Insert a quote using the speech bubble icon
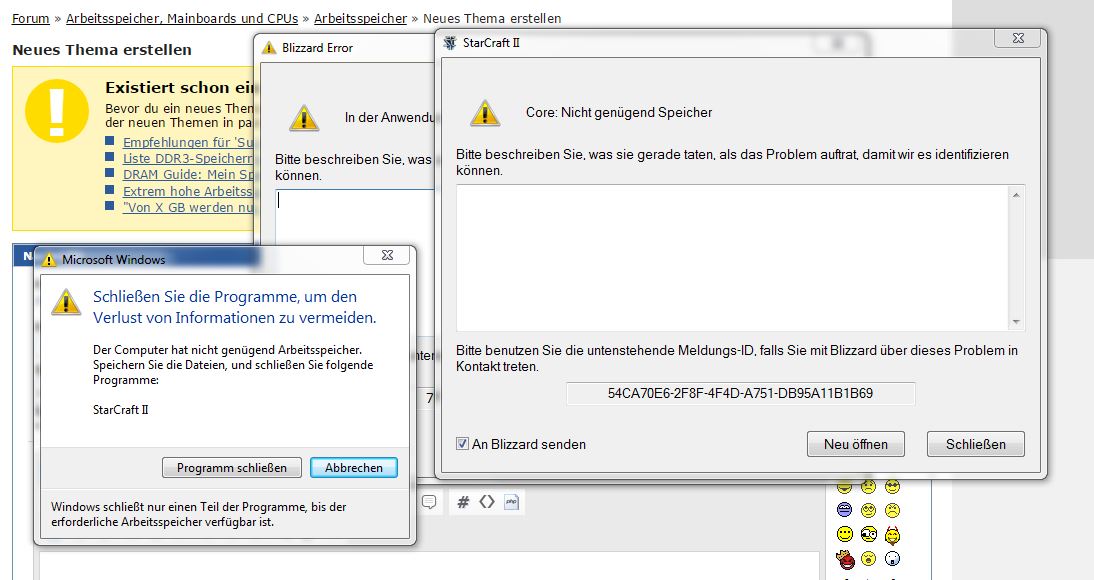 429,502
